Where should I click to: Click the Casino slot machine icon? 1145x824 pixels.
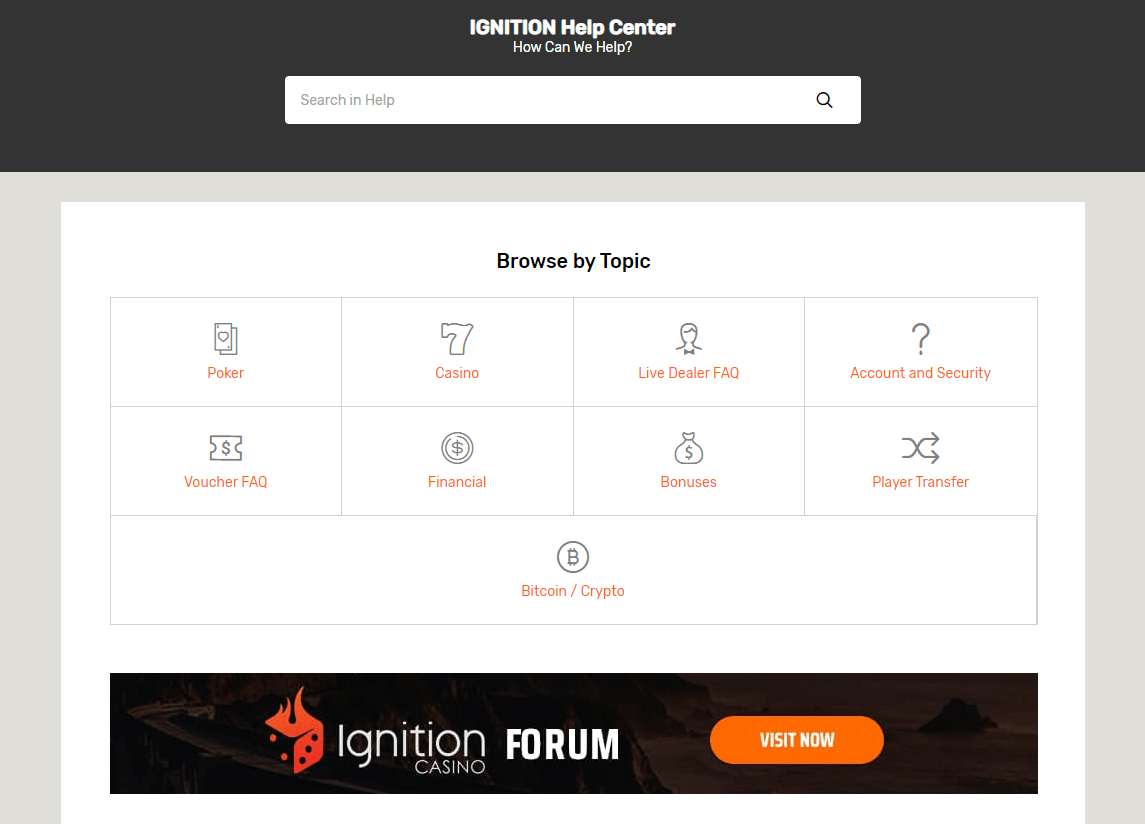pos(457,338)
